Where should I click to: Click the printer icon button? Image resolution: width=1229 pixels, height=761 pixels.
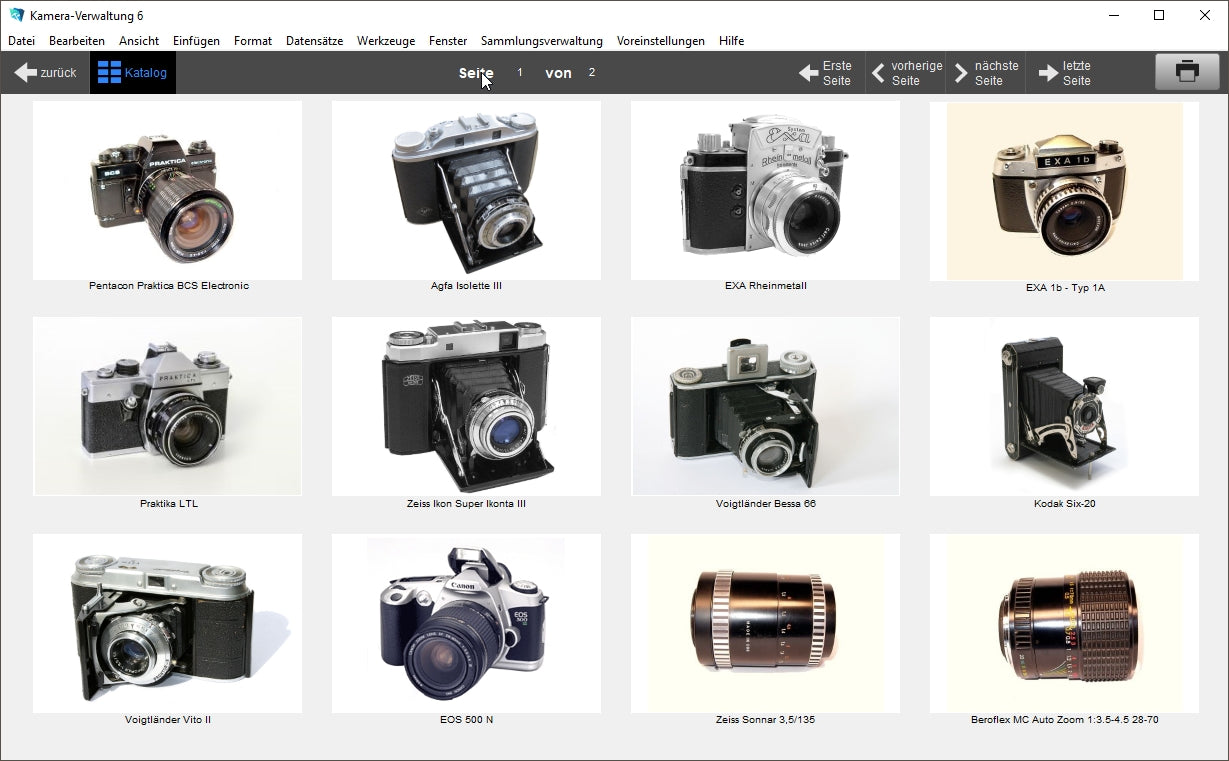[1187, 72]
